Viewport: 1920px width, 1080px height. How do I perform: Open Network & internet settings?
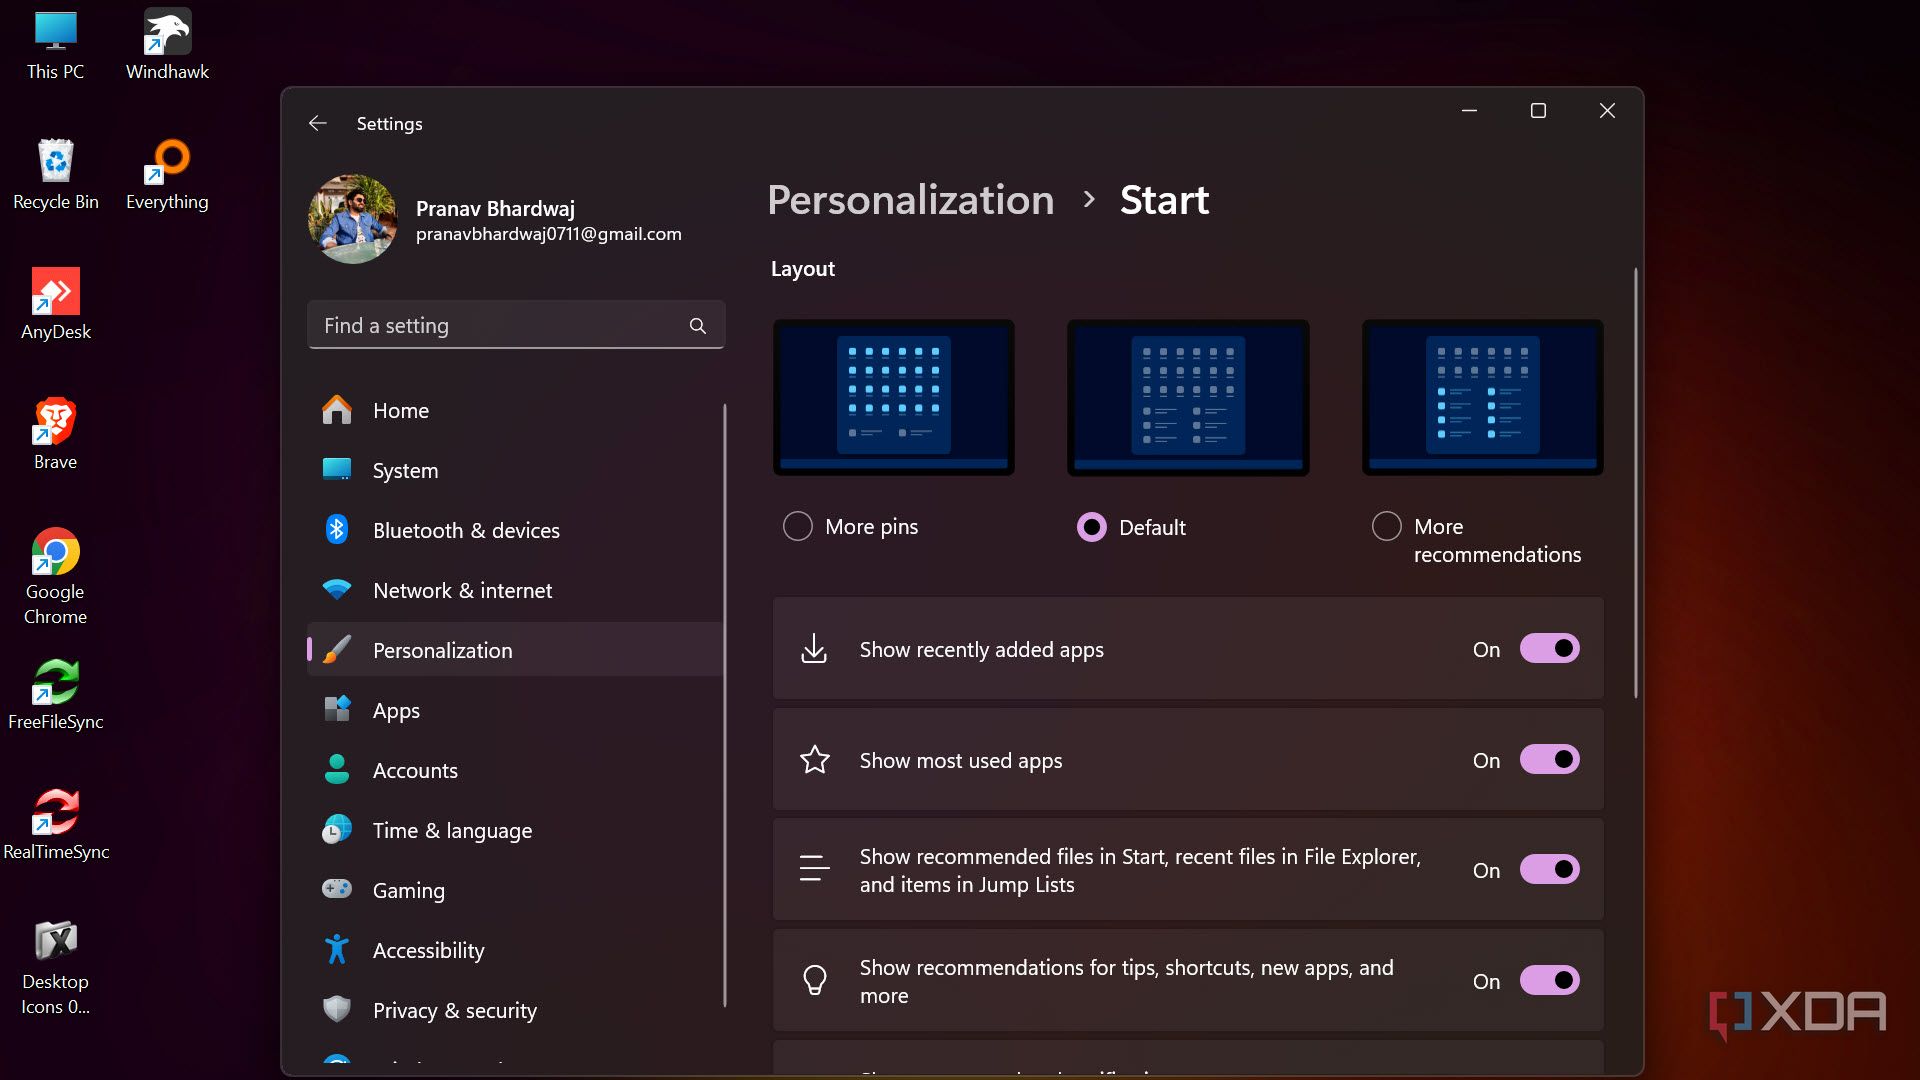point(515,590)
